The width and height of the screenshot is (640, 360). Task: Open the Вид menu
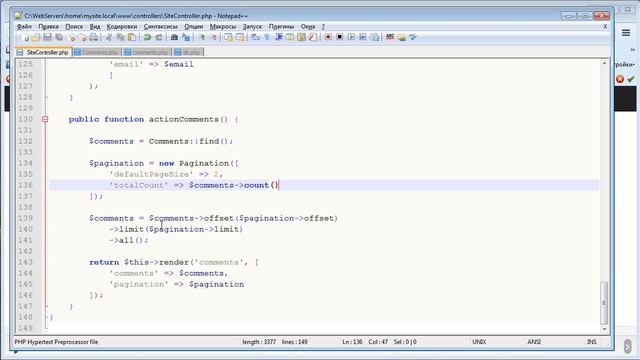click(95, 27)
